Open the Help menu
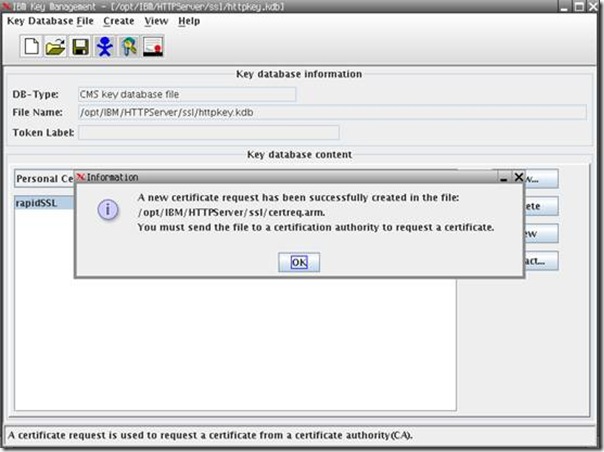The height and width of the screenshot is (452, 604). [x=189, y=21]
